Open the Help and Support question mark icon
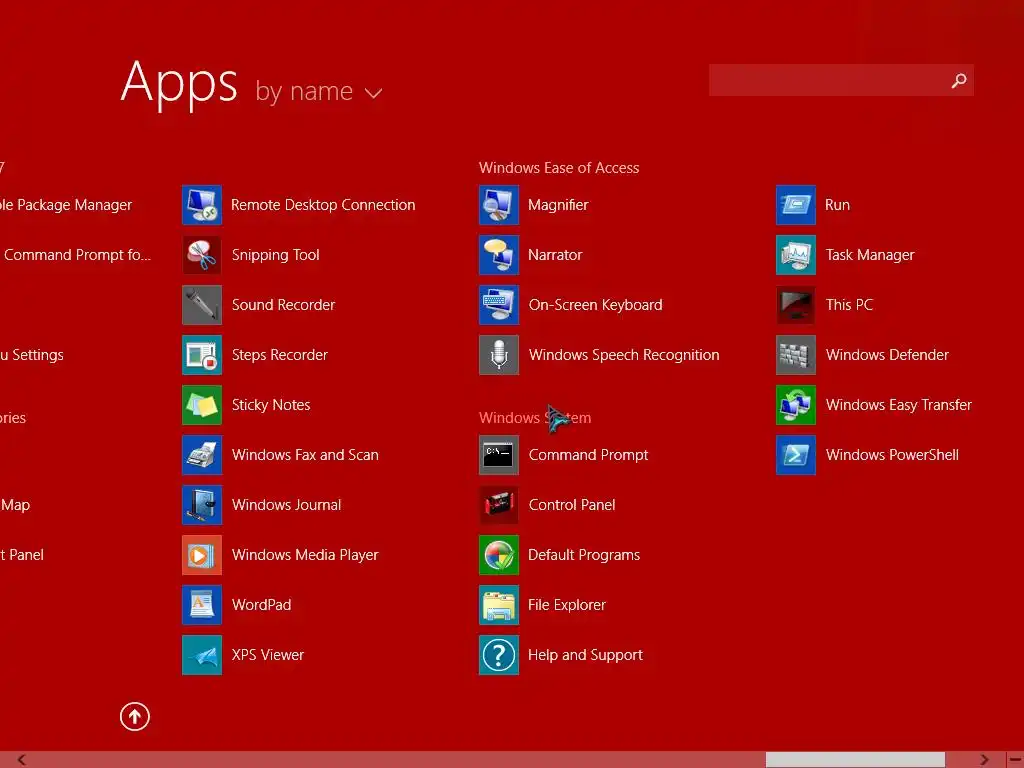 point(499,655)
